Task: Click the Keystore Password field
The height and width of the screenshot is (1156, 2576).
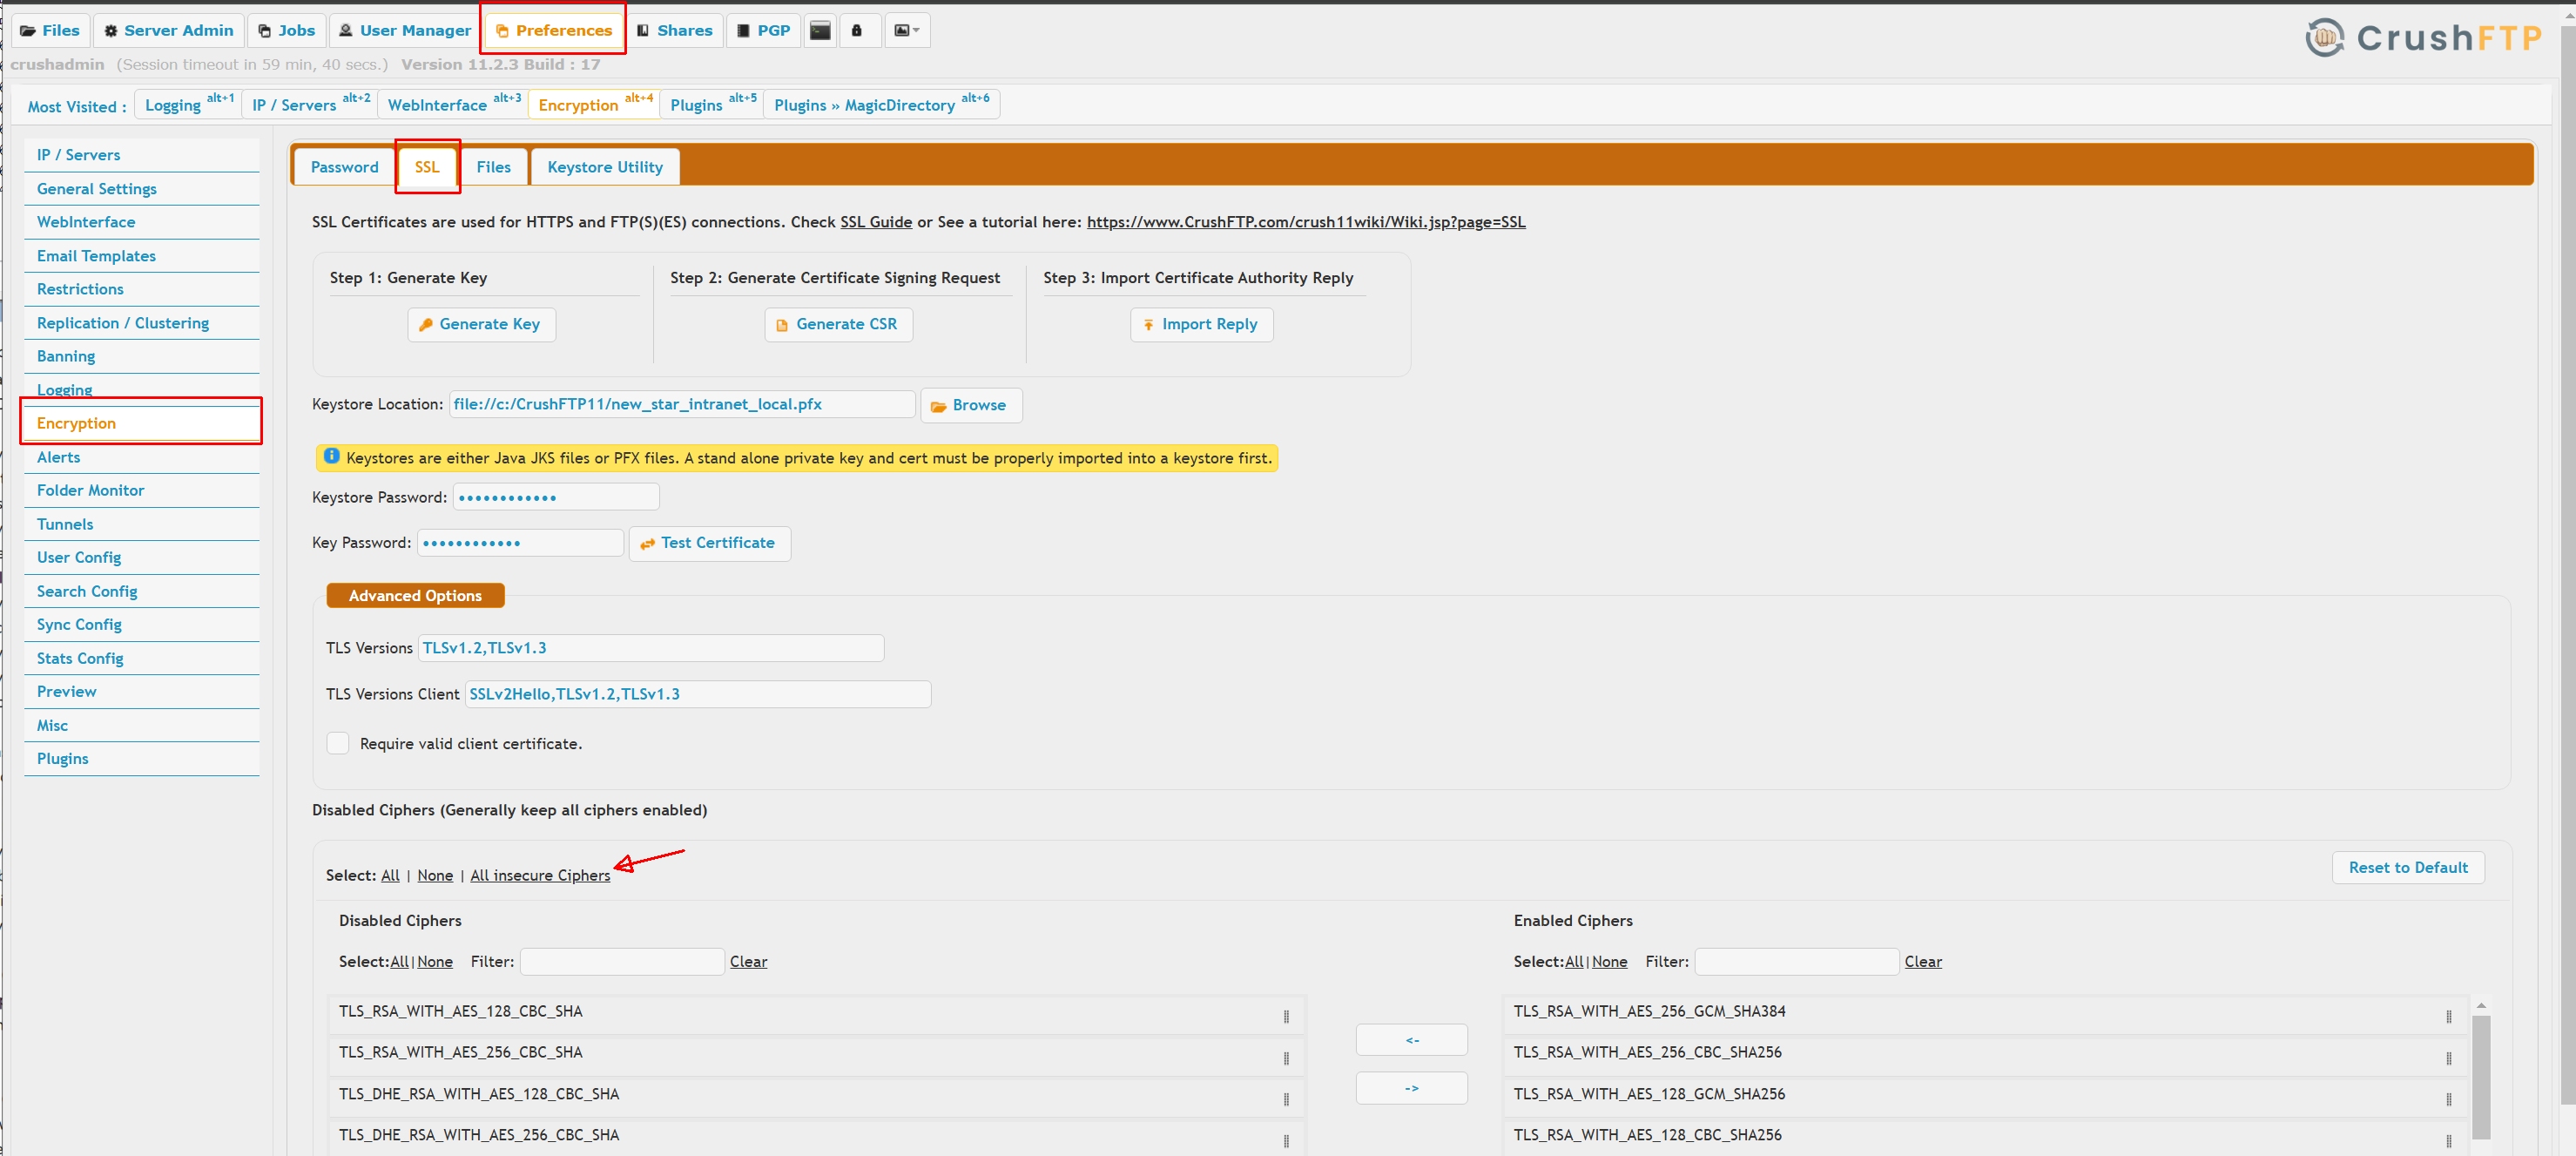Action: (556, 497)
